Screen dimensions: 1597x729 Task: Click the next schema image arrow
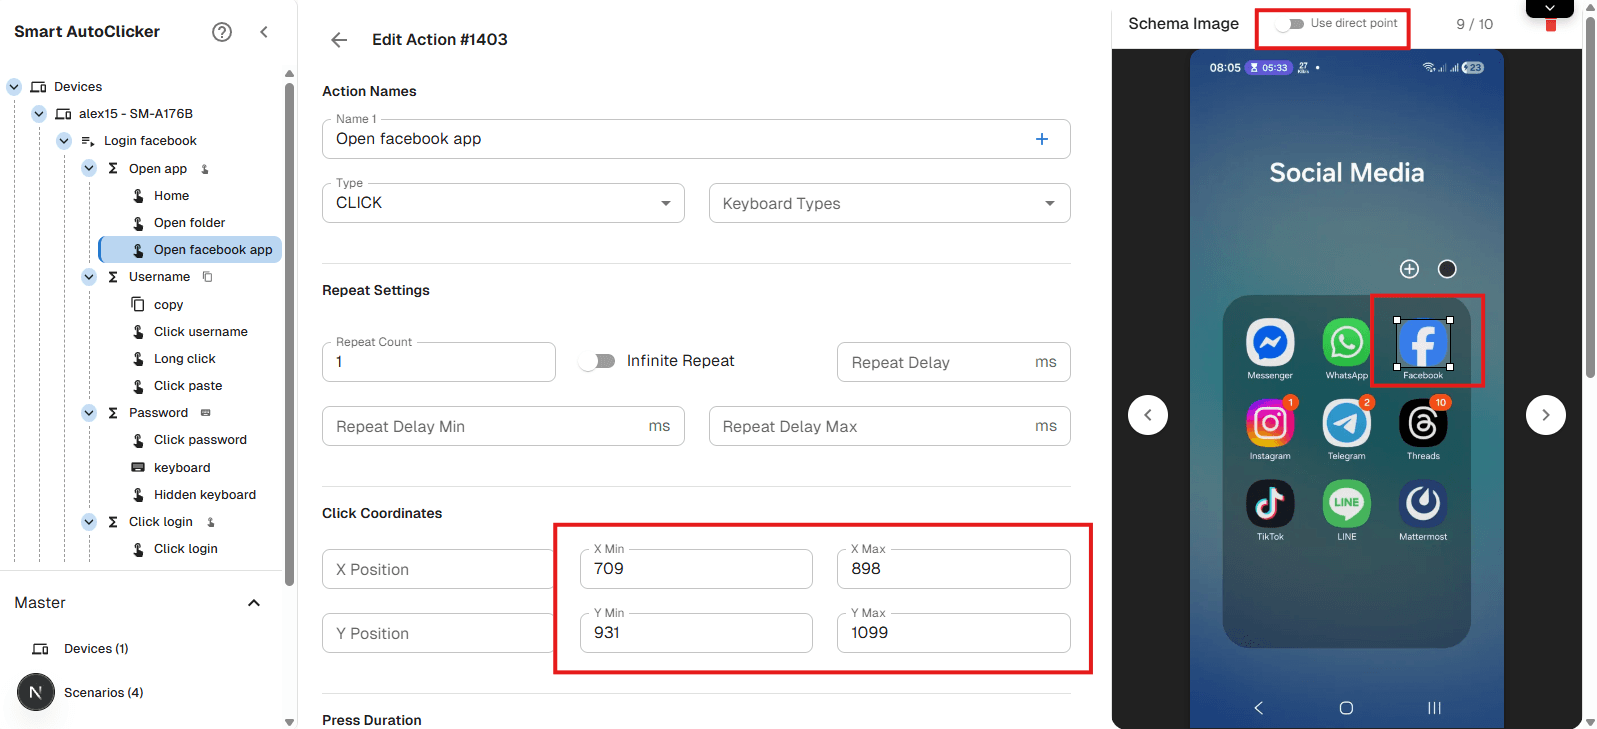pyautogui.click(x=1545, y=415)
